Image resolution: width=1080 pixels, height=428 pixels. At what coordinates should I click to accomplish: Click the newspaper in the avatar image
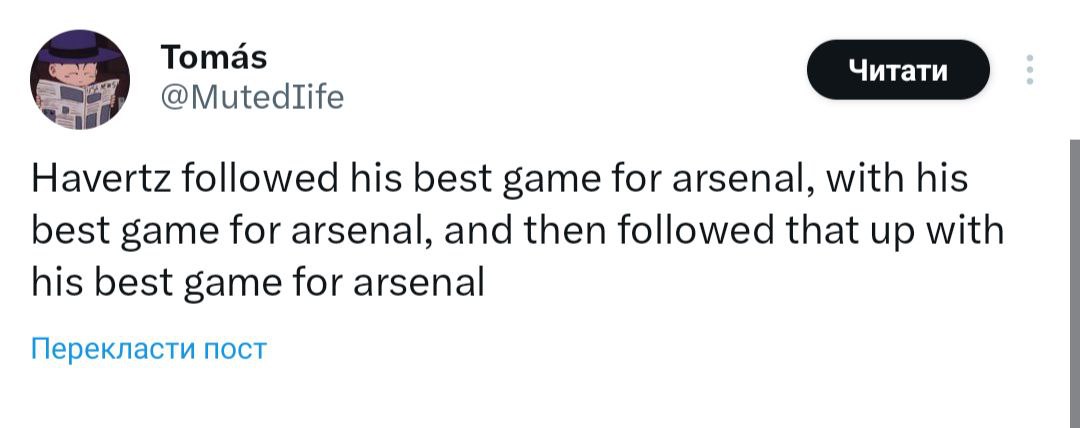pyautogui.click(x=78, y=100)
